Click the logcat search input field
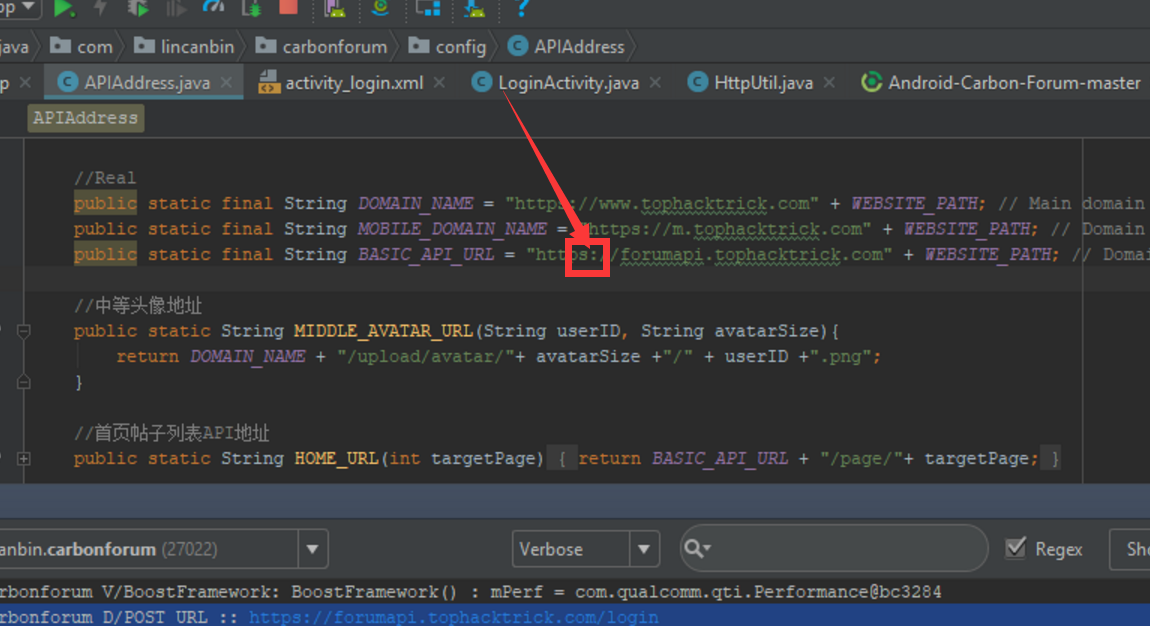1150x626 pixels. (834, 548)
